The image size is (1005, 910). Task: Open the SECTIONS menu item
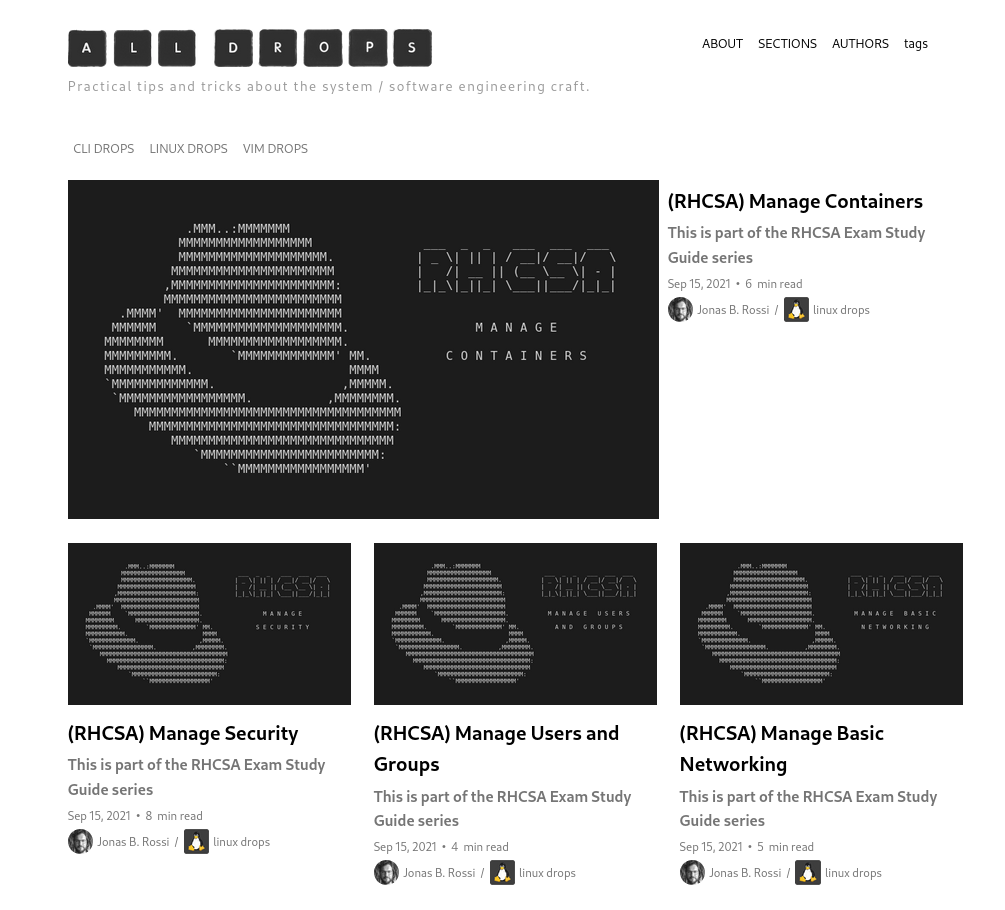(x=787, y=44)
